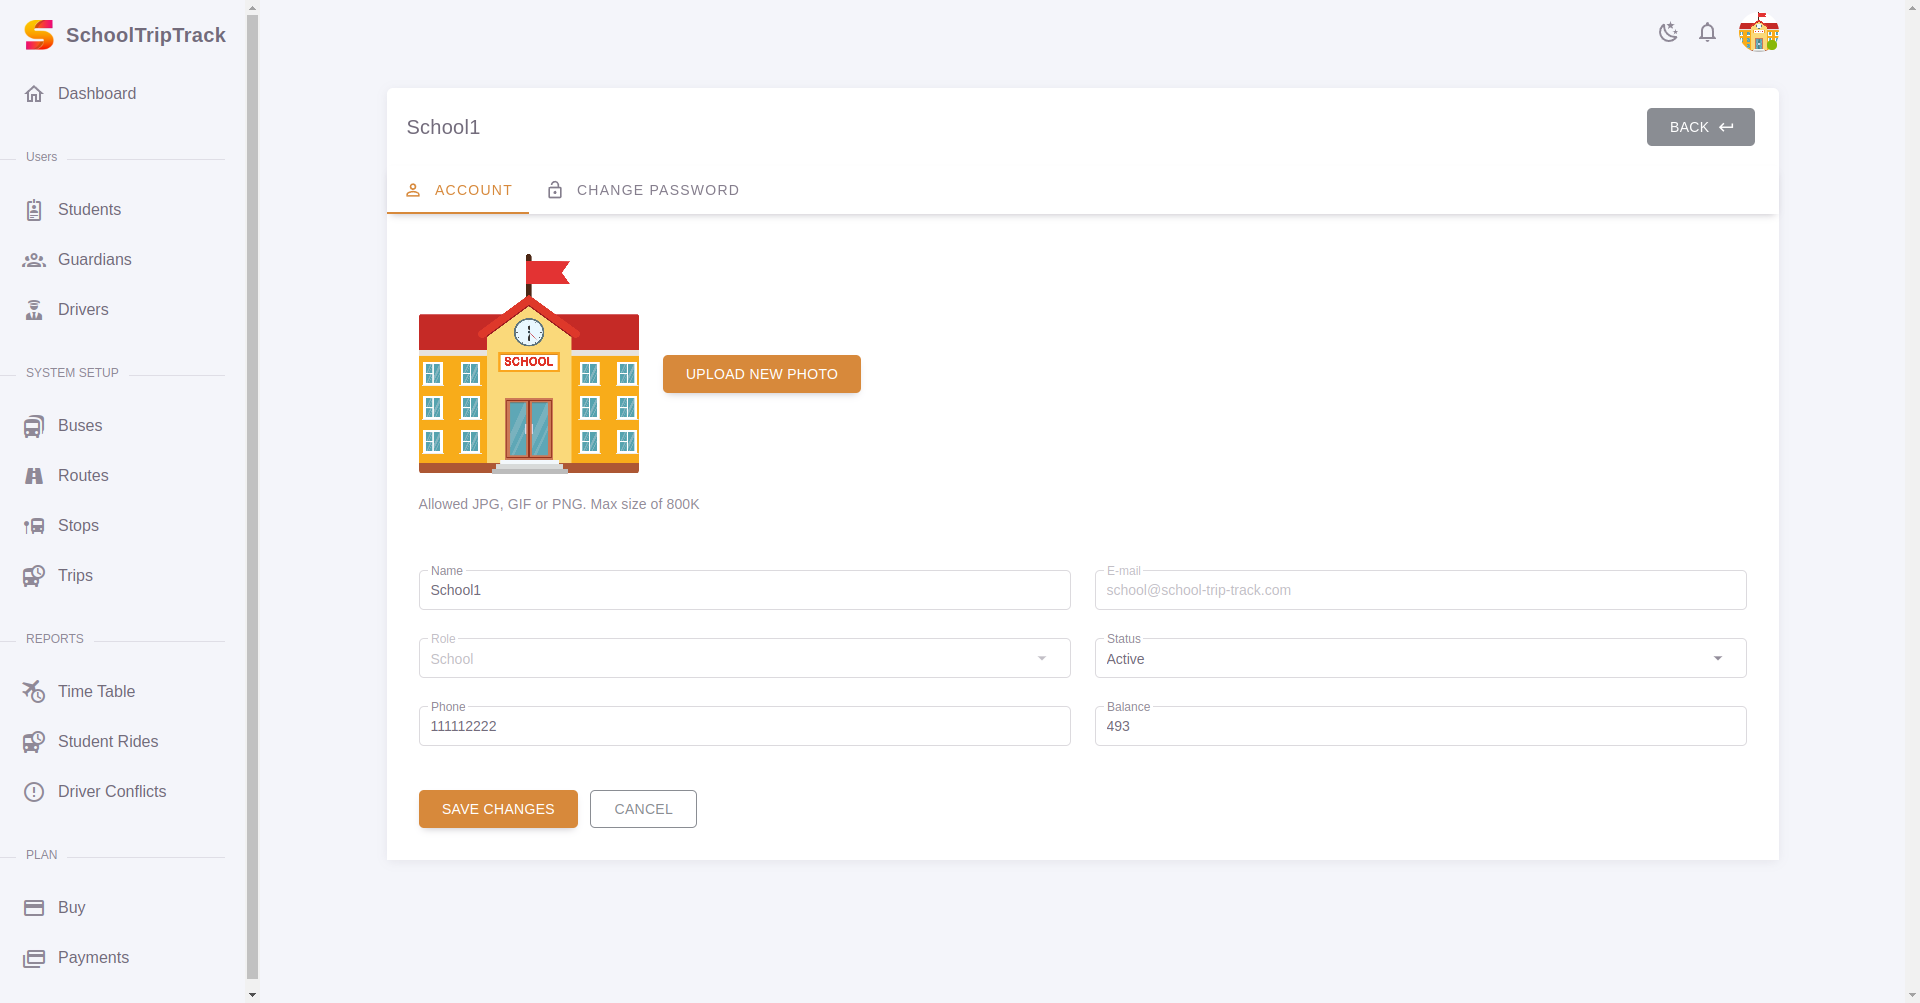Screen dimensions: 1920x1003
Task: Go to the Account tab
Action: click(x=458, y=190)
